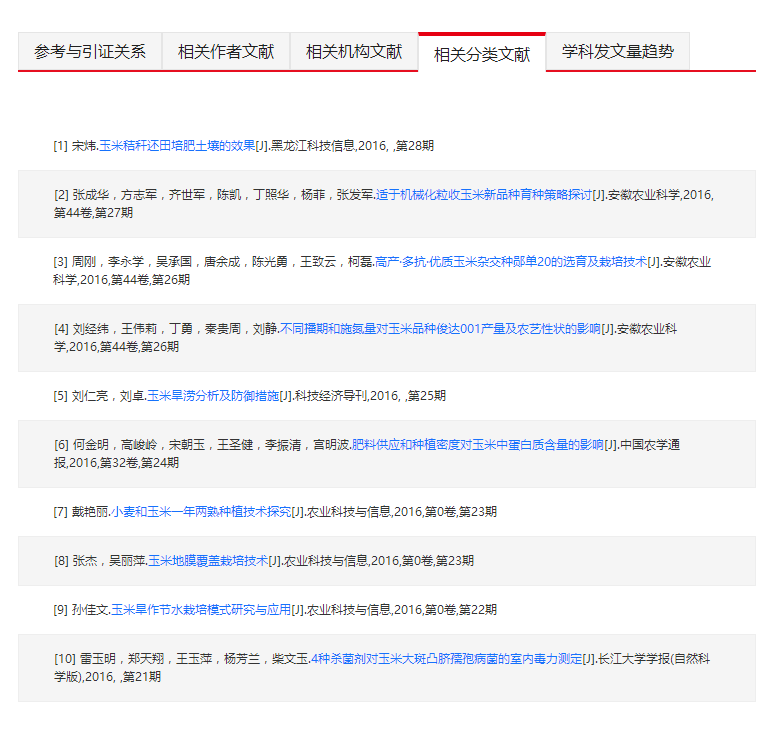
Task: Open the 相关作者文献 tab
Action: pyautogui.click(x=226, y=52)
